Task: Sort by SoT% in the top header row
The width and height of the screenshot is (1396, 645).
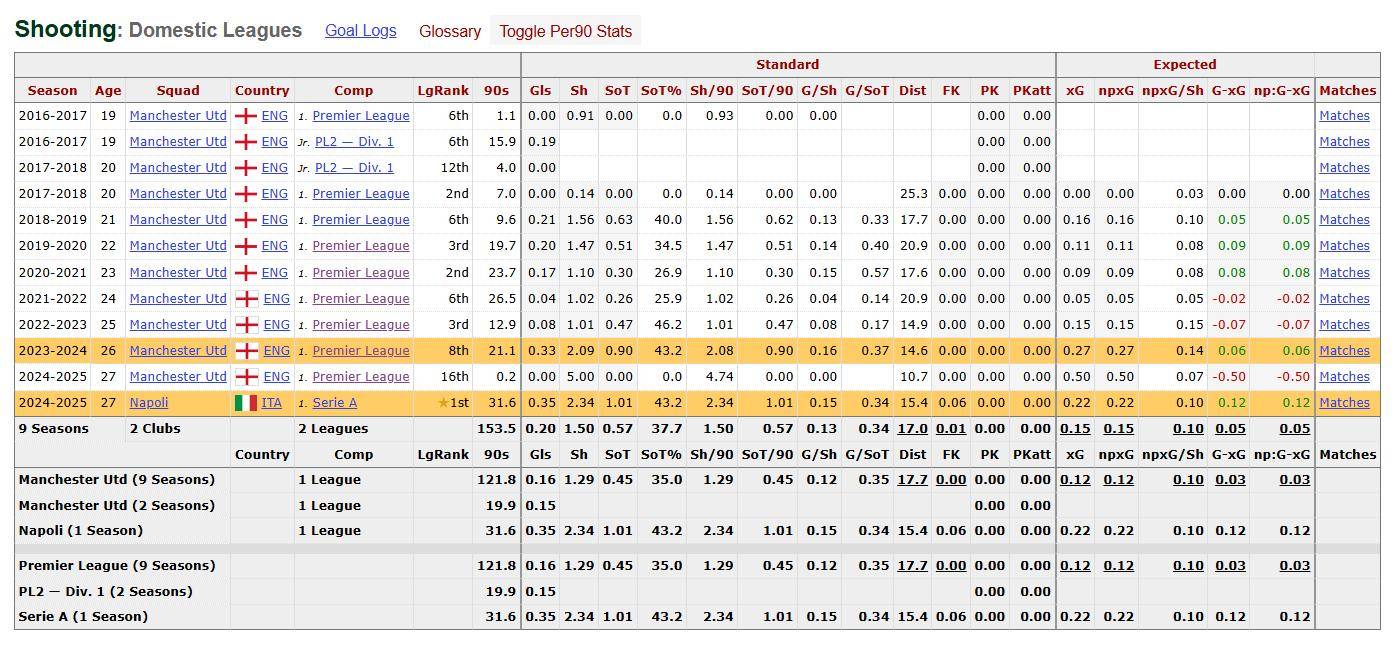Action: pos(661,90)
